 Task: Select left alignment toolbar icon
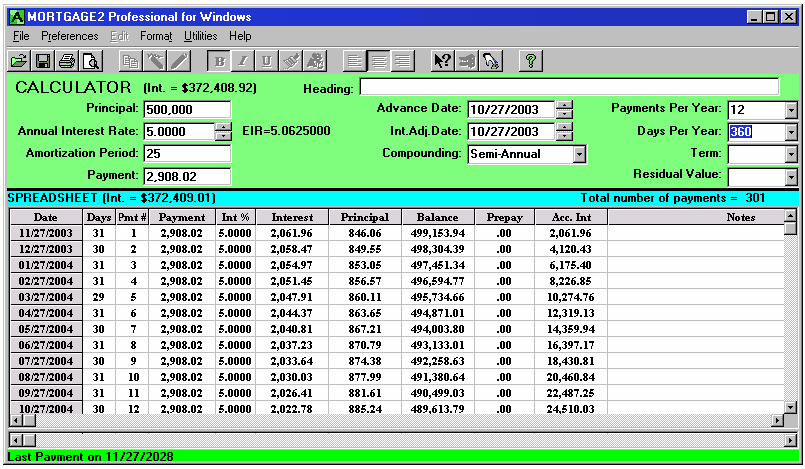pos(355,60)
